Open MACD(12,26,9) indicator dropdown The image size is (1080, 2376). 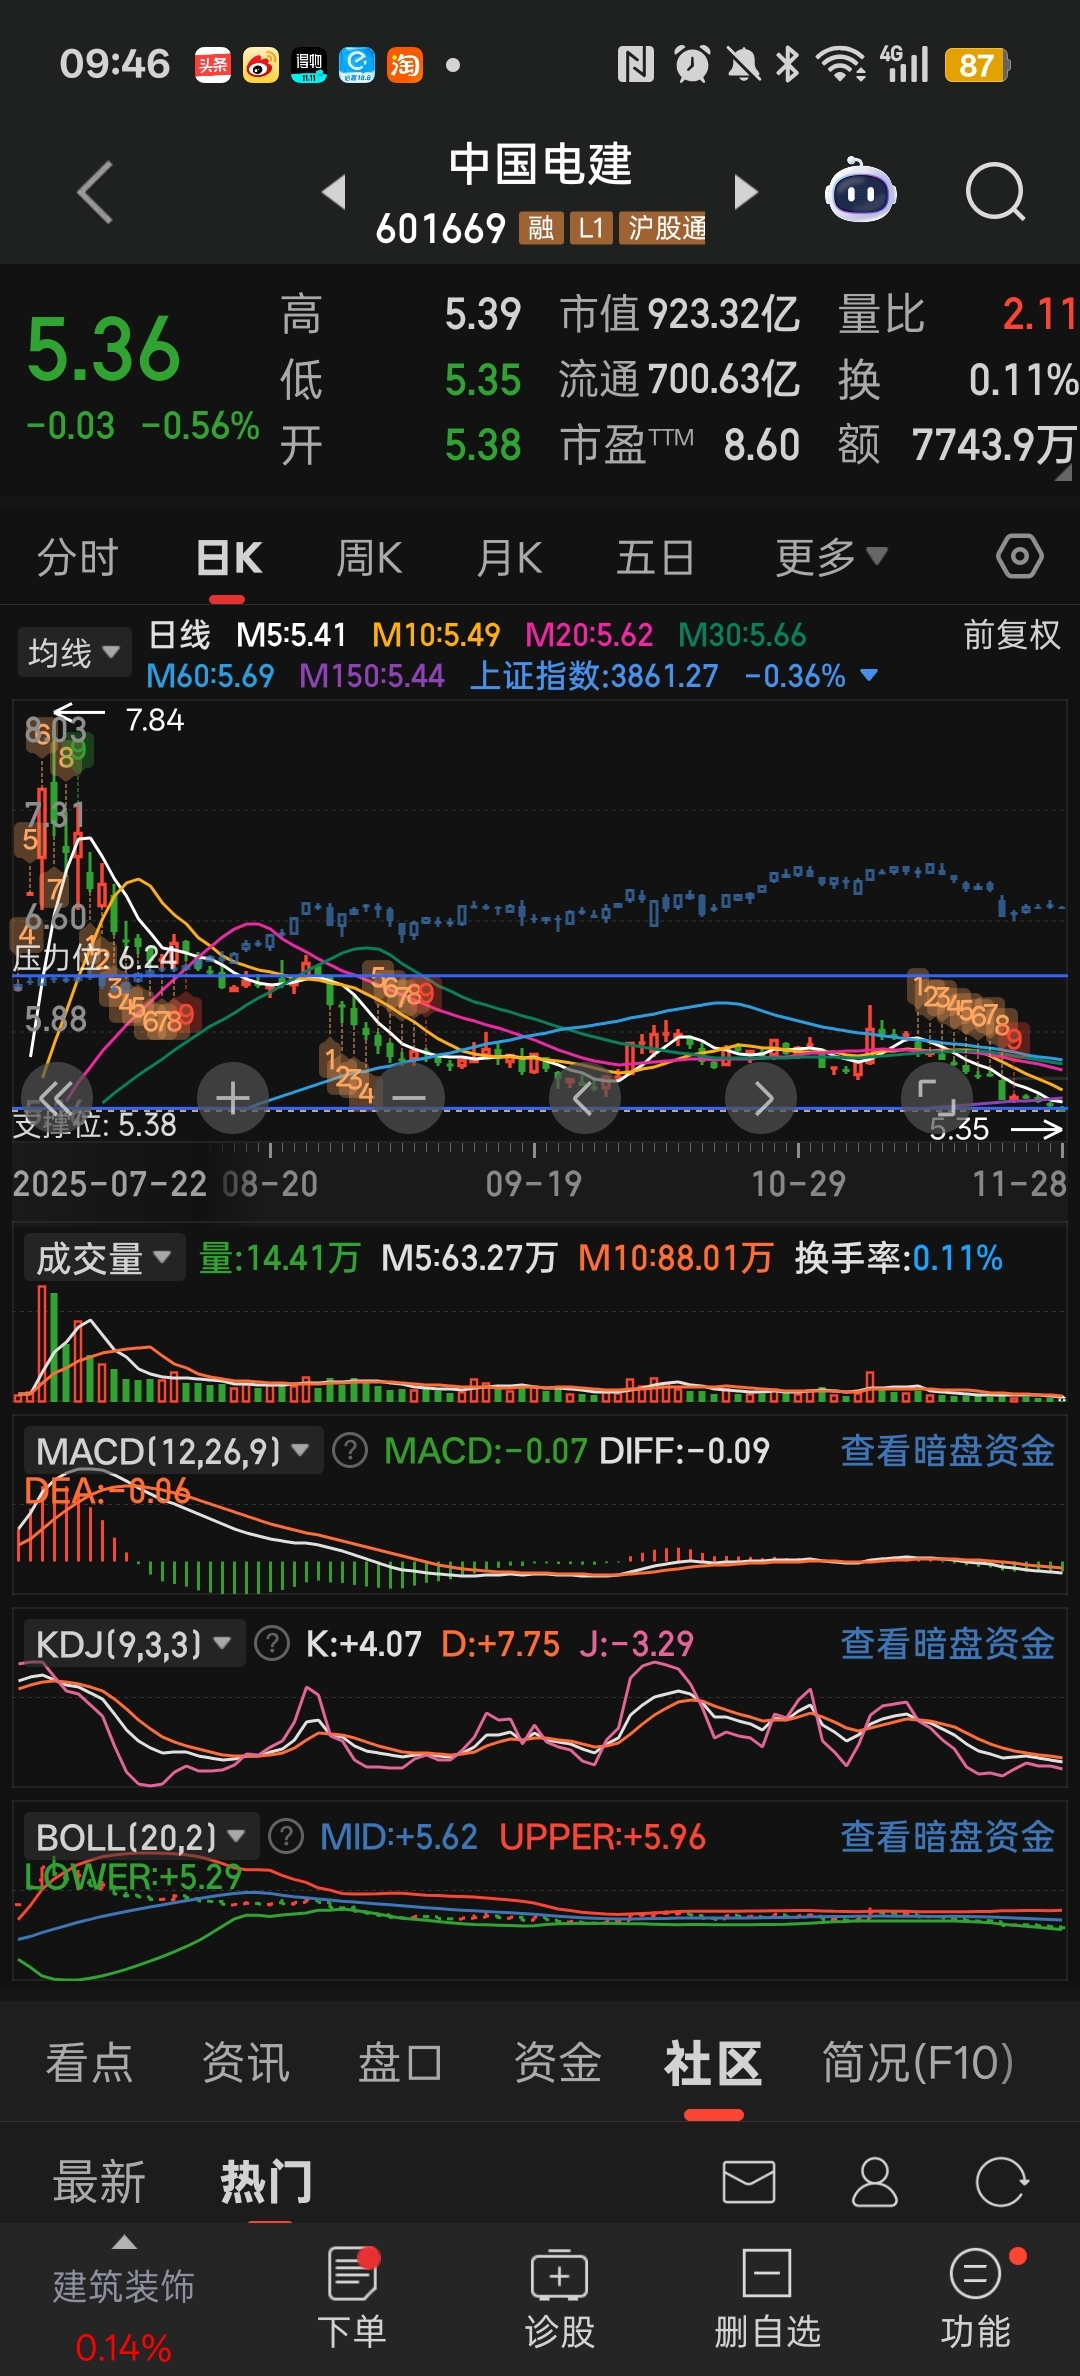pyautogui.click(x=173, y=1450)
